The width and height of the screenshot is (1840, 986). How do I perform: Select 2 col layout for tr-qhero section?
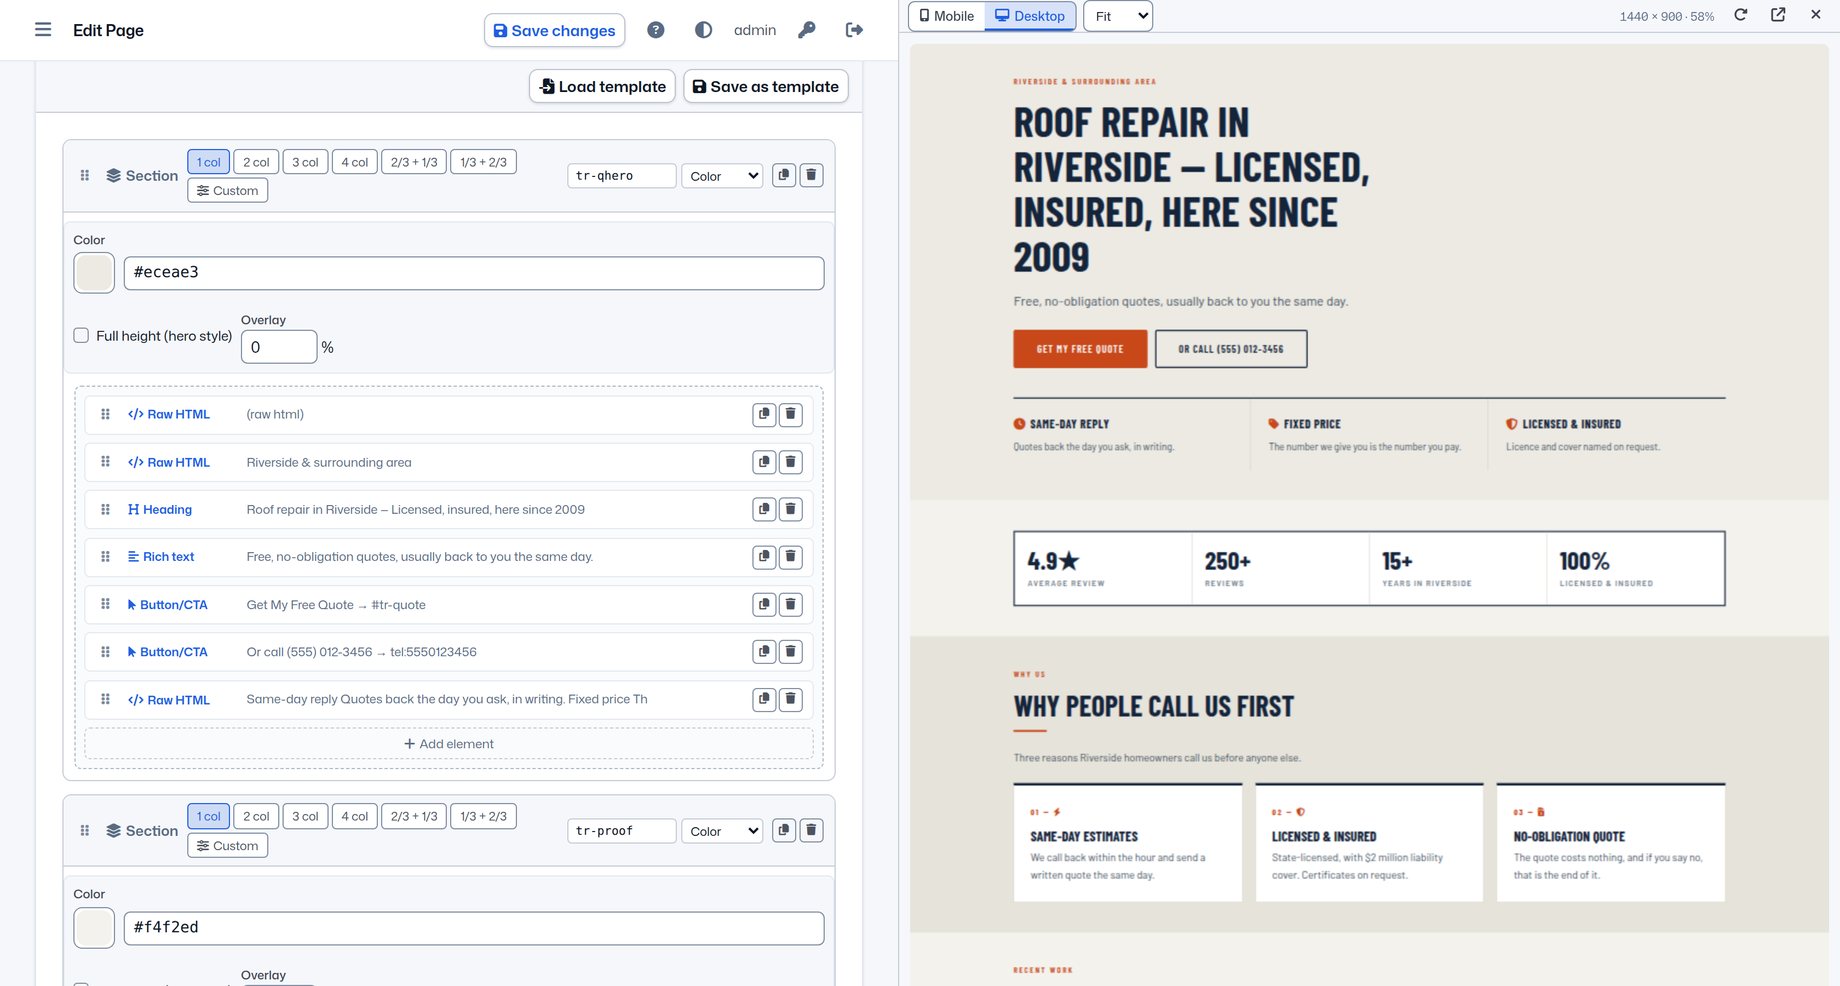tap(256, 162)
